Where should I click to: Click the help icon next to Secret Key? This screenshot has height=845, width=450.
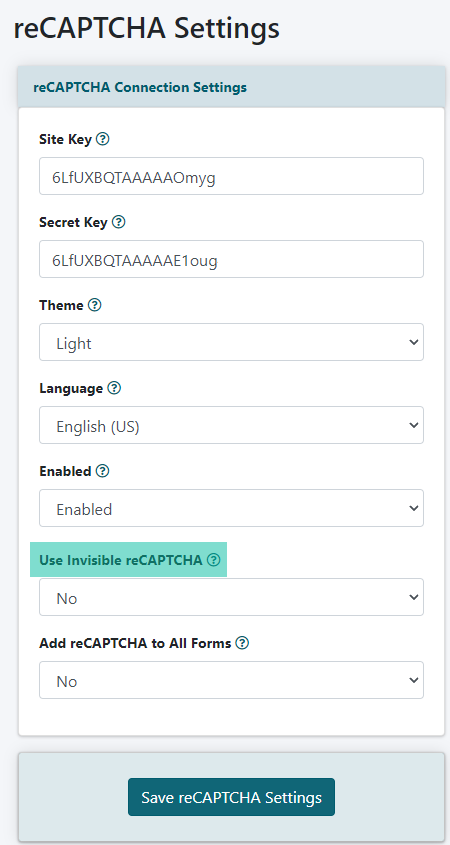pos(119,222)
